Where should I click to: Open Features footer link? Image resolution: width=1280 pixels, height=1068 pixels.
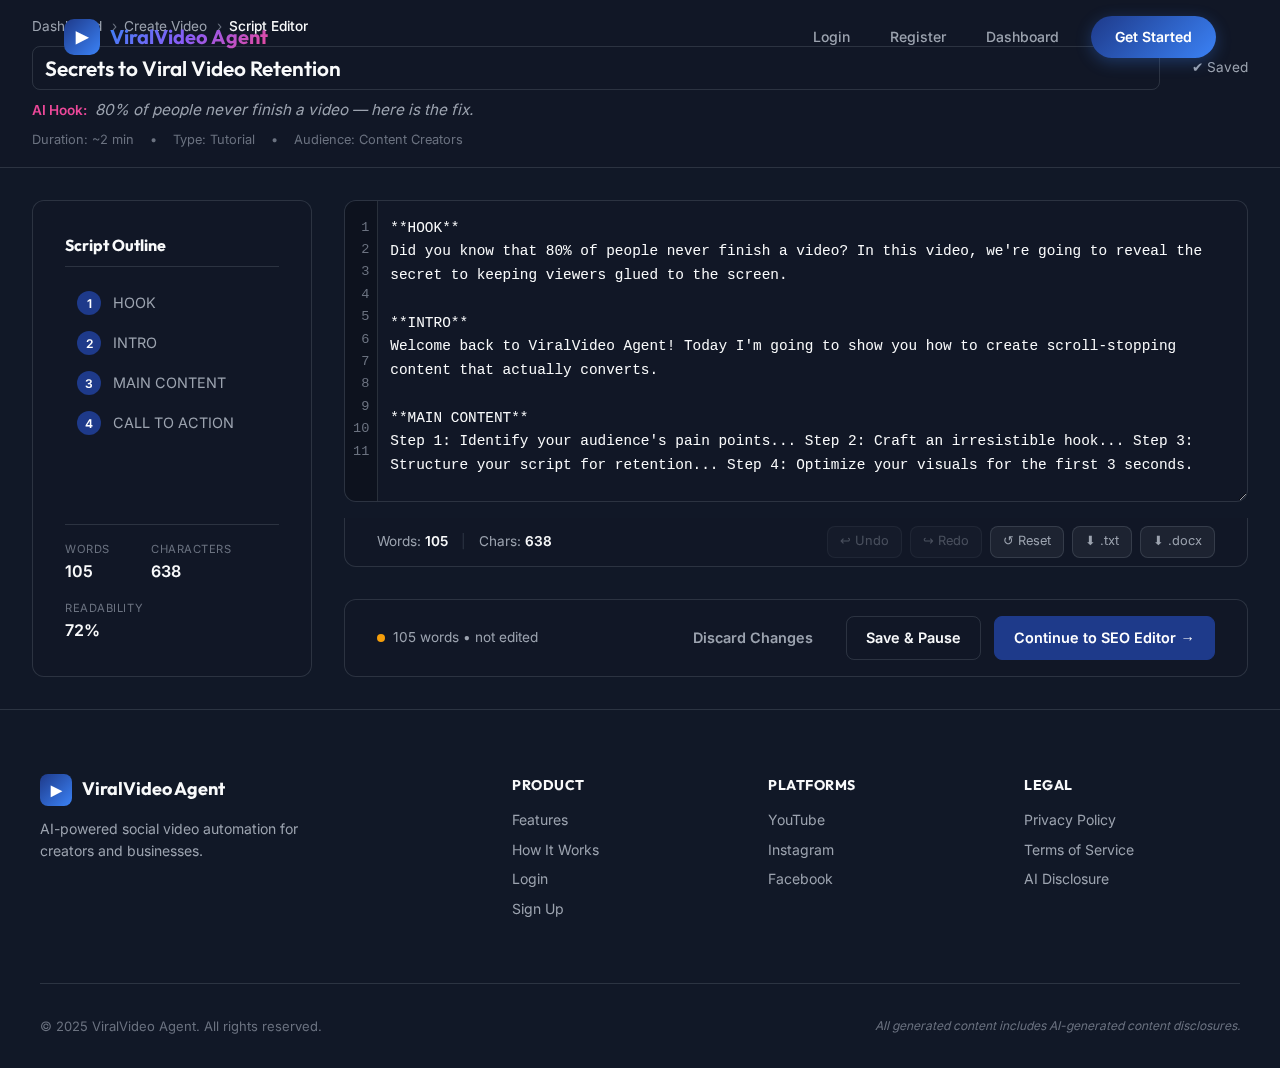click(x=540, y=820)
